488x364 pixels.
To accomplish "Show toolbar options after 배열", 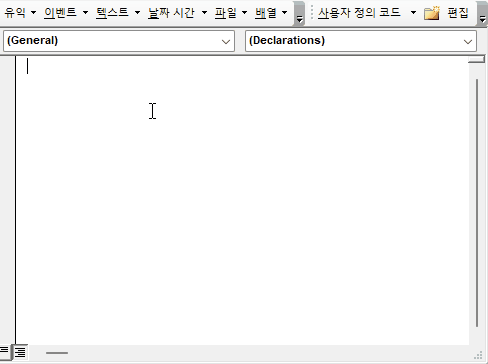I will [x=299, y=14].
